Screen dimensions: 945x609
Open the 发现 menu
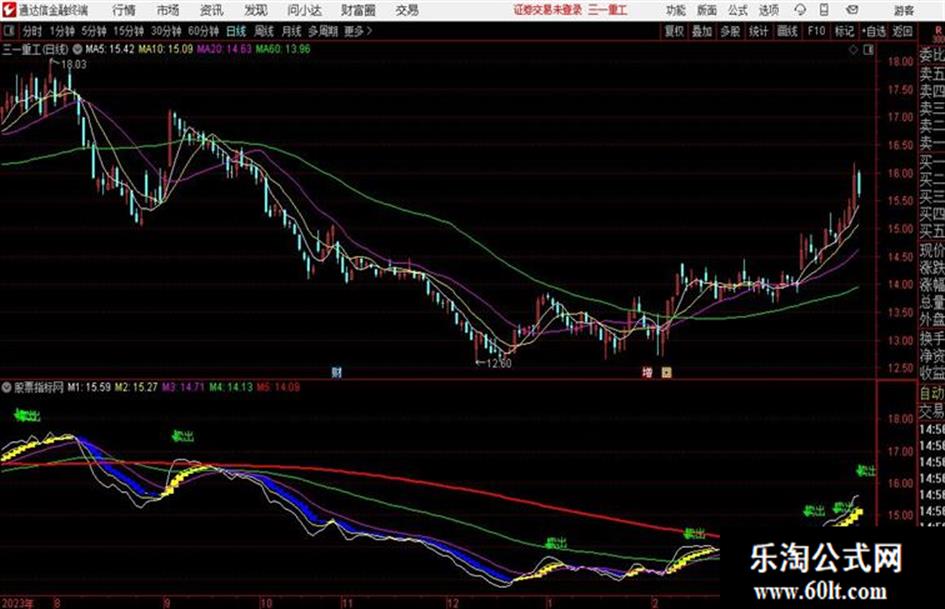click(x=256, y=10)
